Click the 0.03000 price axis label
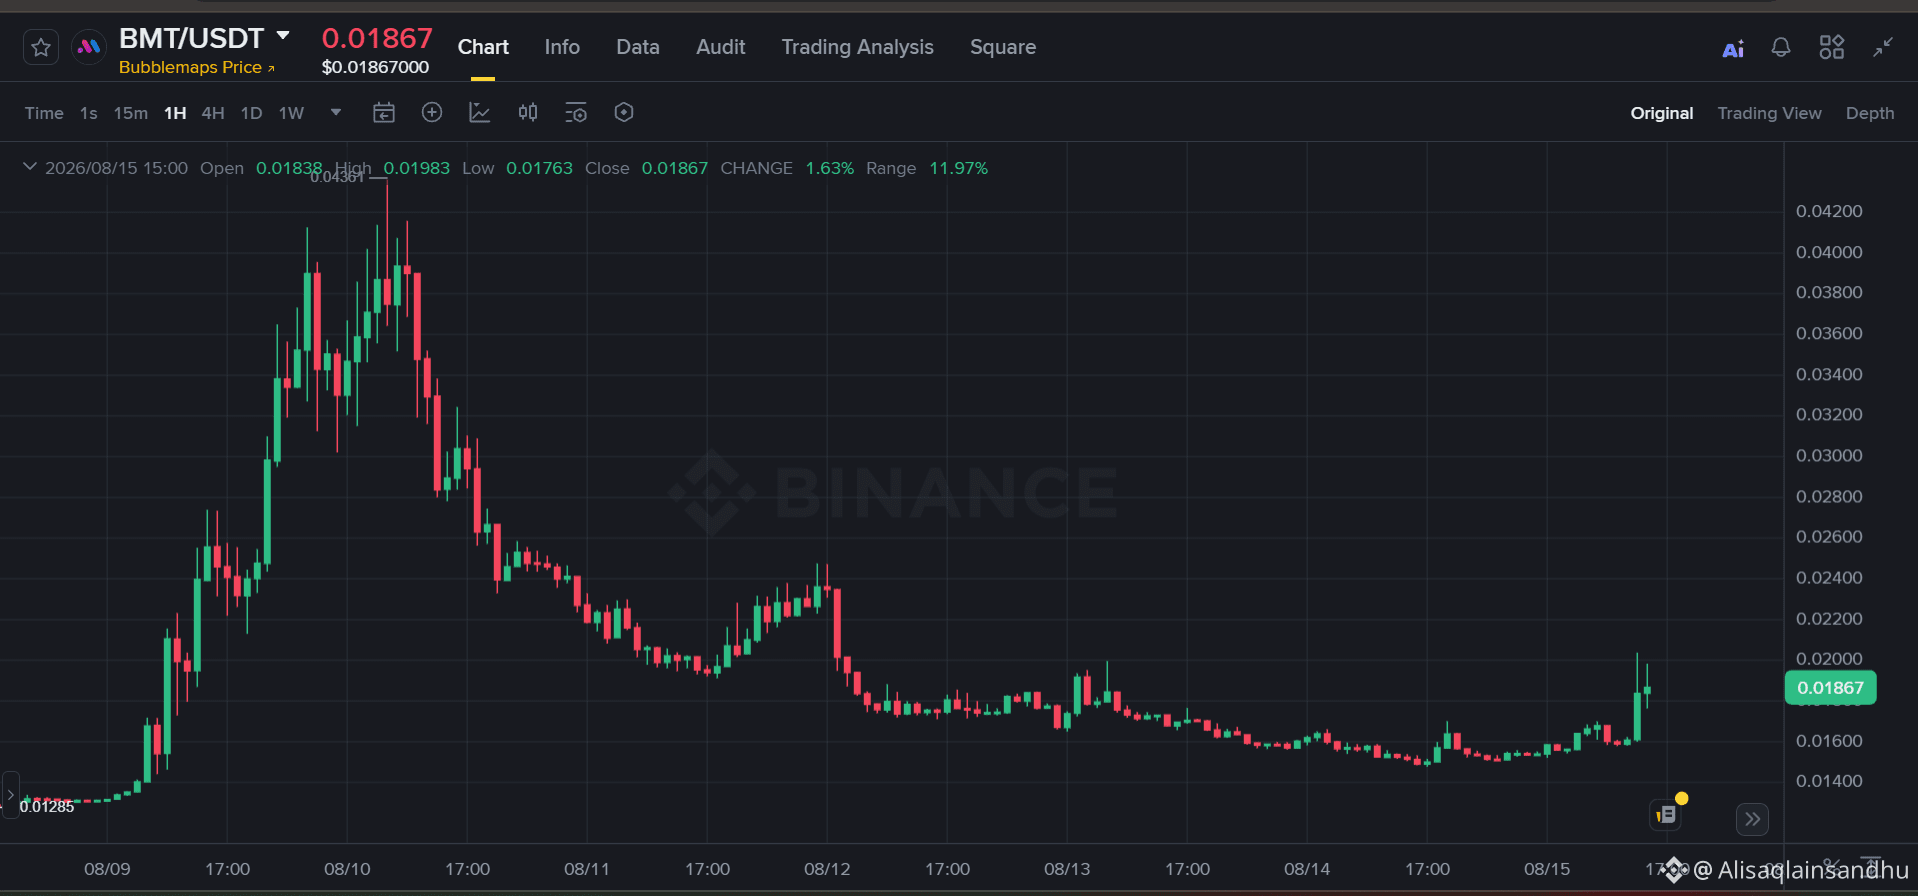 [x=1829, y=455]
